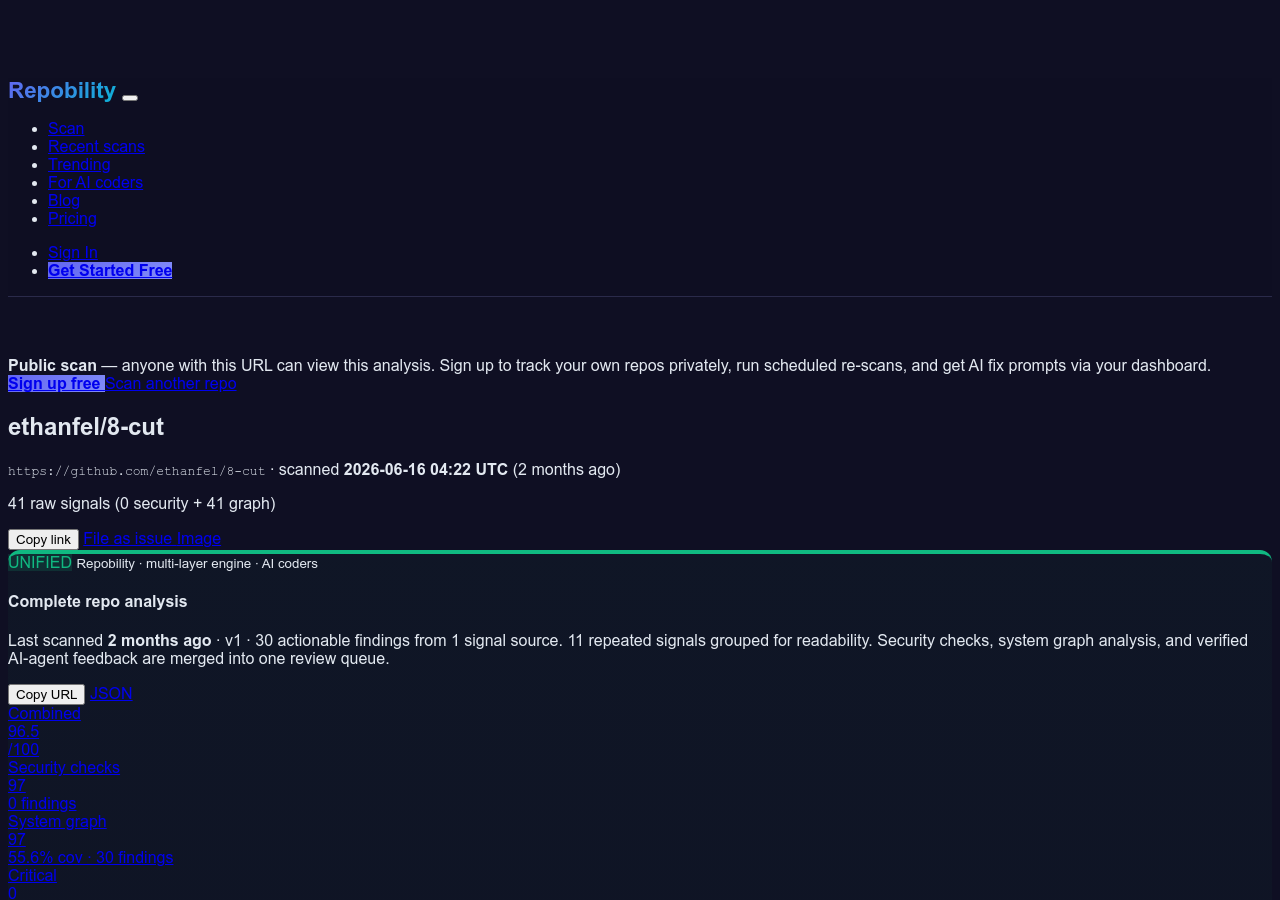Open the JSON link
Image resolution: width=1280 pixels, height=900 pixels.
point(111,693)
